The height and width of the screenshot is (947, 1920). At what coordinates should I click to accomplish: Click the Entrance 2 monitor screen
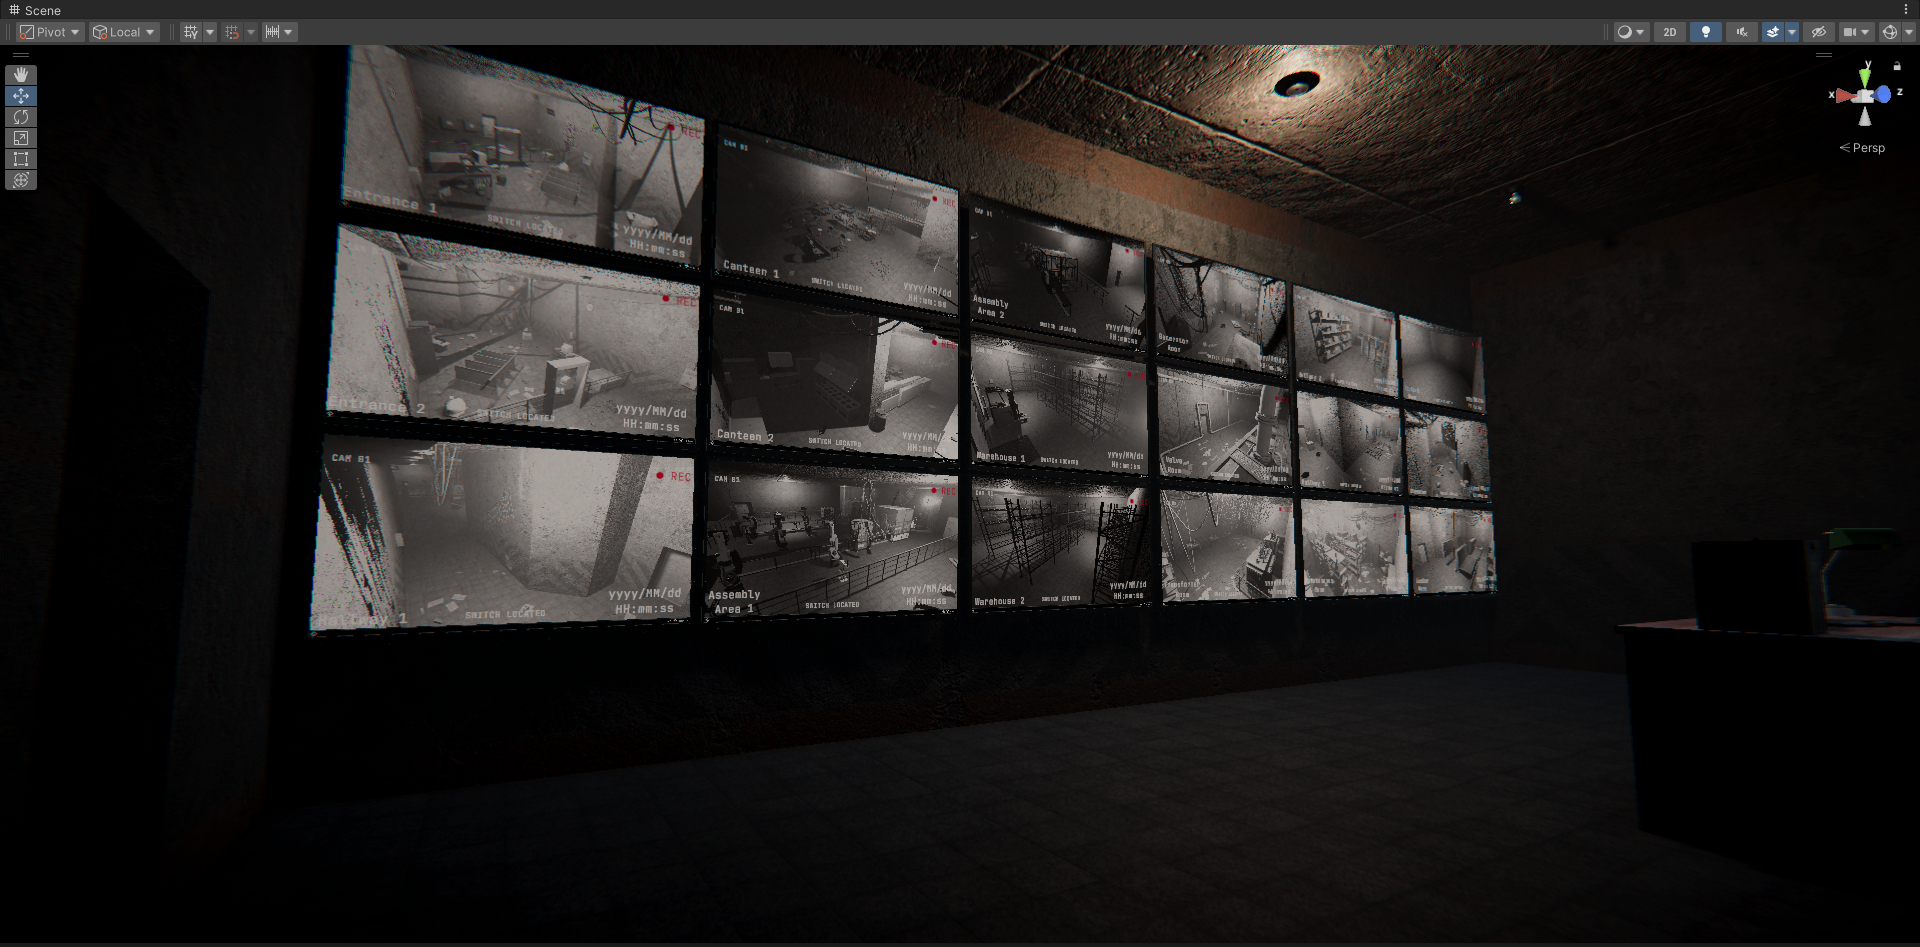coord(514,334)
